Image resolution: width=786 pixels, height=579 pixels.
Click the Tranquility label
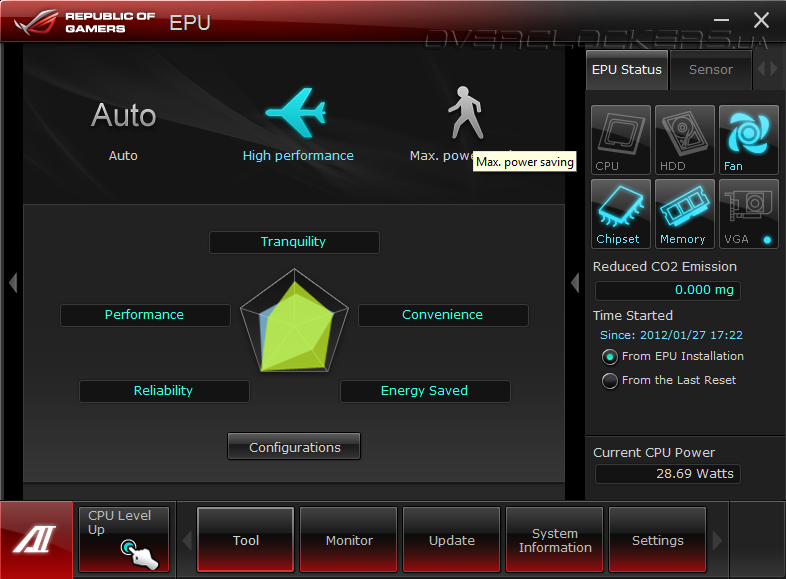[294, 242]
